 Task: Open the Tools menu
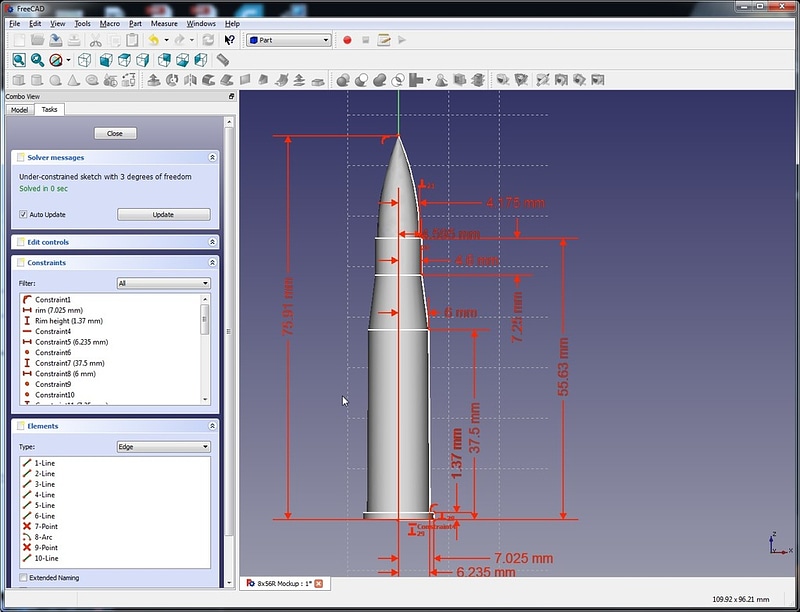click(82, 23)
